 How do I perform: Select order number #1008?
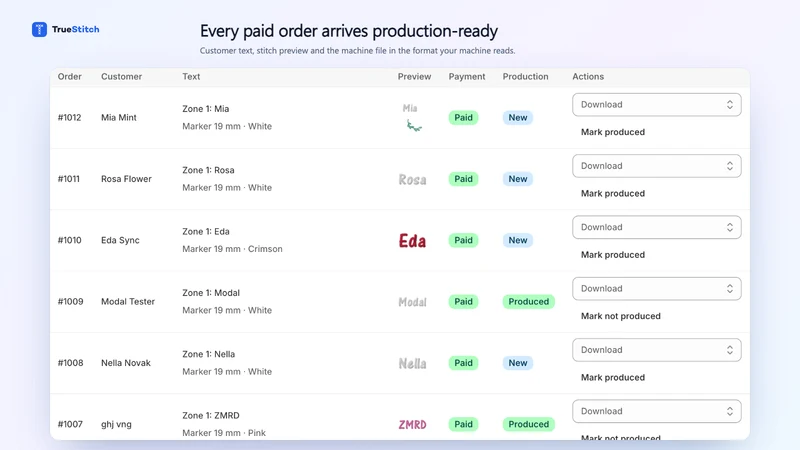pos(70,363)
